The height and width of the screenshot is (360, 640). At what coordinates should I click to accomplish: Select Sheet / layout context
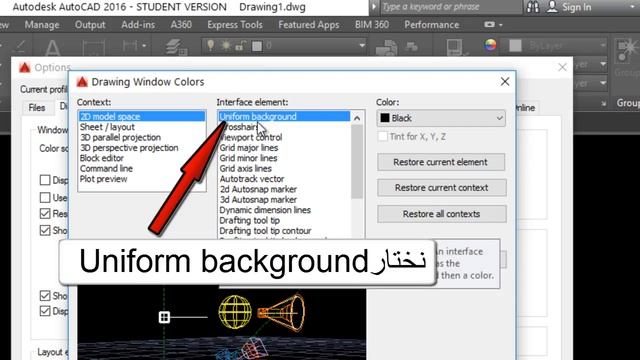(107, 127)
